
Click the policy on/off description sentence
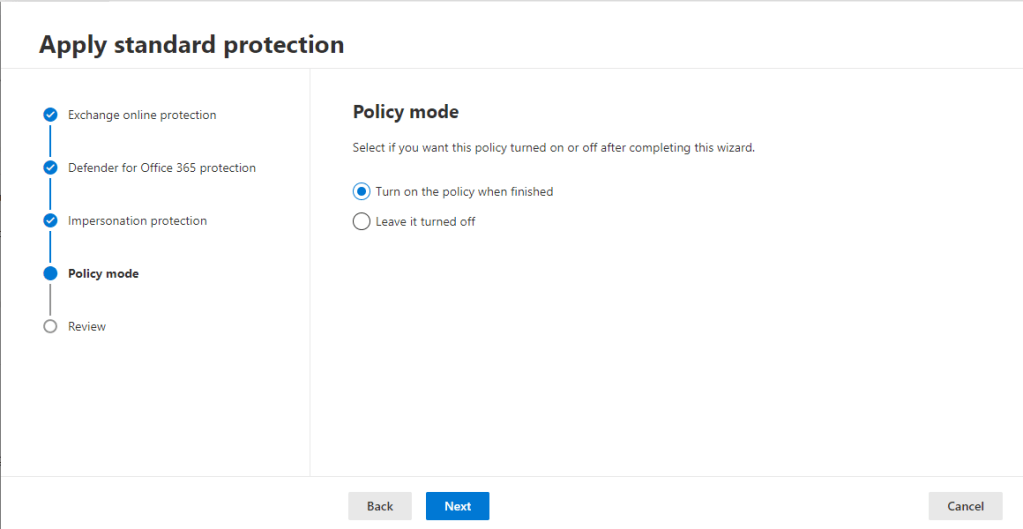click(553, 148)
